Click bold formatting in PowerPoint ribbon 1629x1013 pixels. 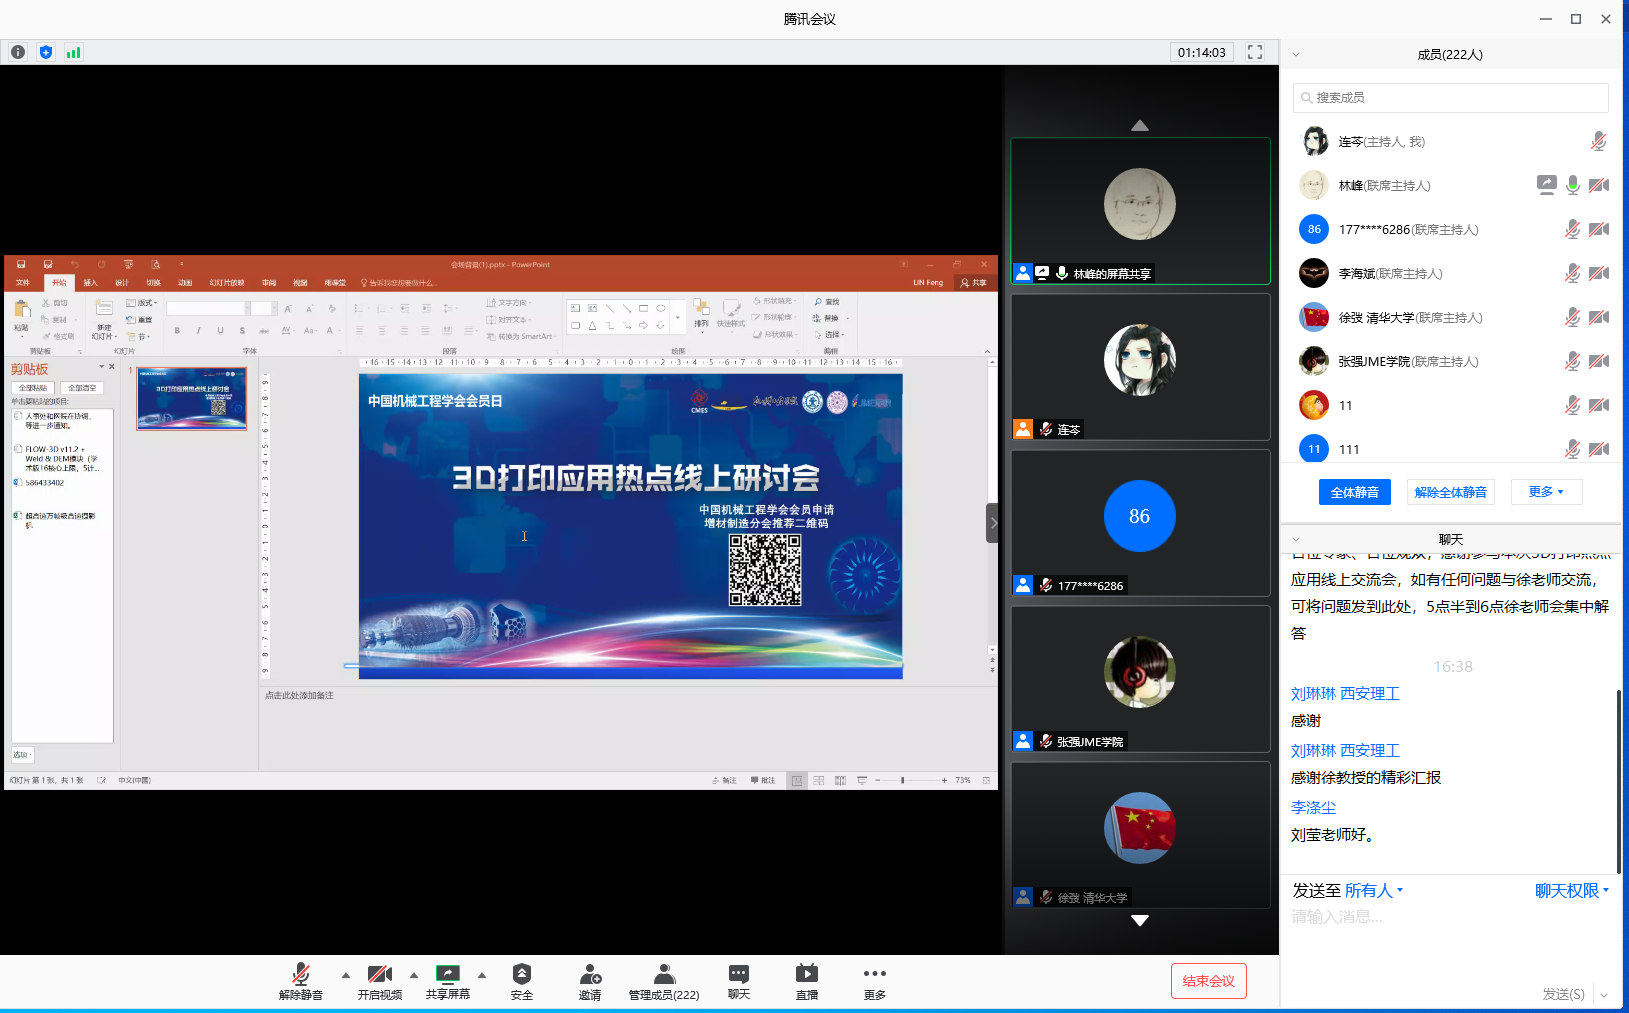(177, 330)
